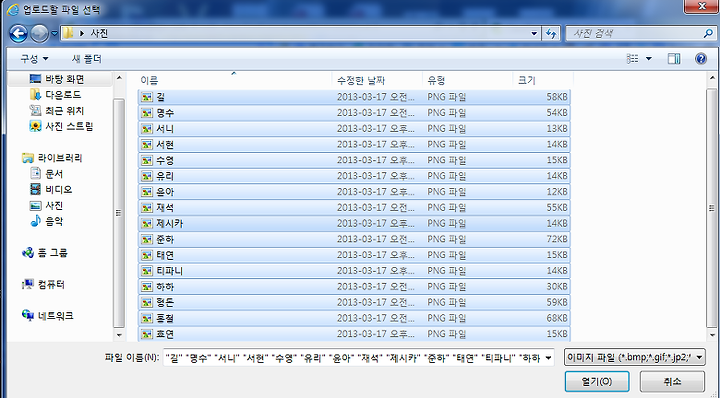The height and width of the screenshot is (398, 720).
Task: Click the 홍철 file icon
Action: click(146, 318)
